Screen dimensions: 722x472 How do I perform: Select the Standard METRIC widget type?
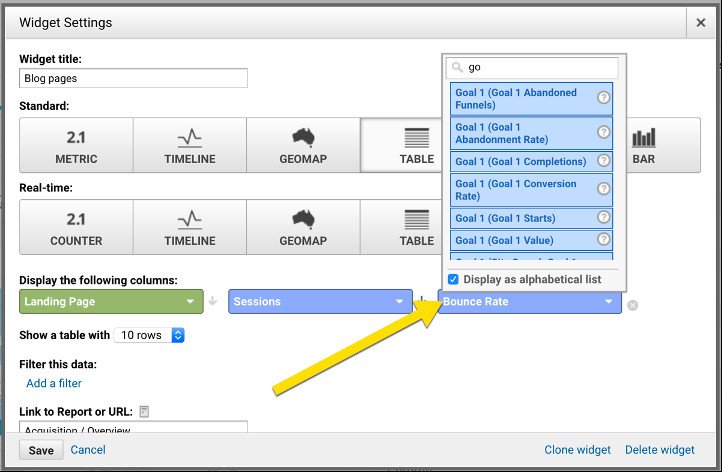(76, 145)
